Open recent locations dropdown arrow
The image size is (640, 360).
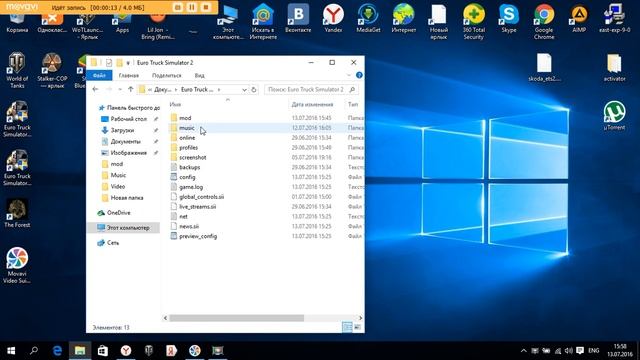coord(120,89)
